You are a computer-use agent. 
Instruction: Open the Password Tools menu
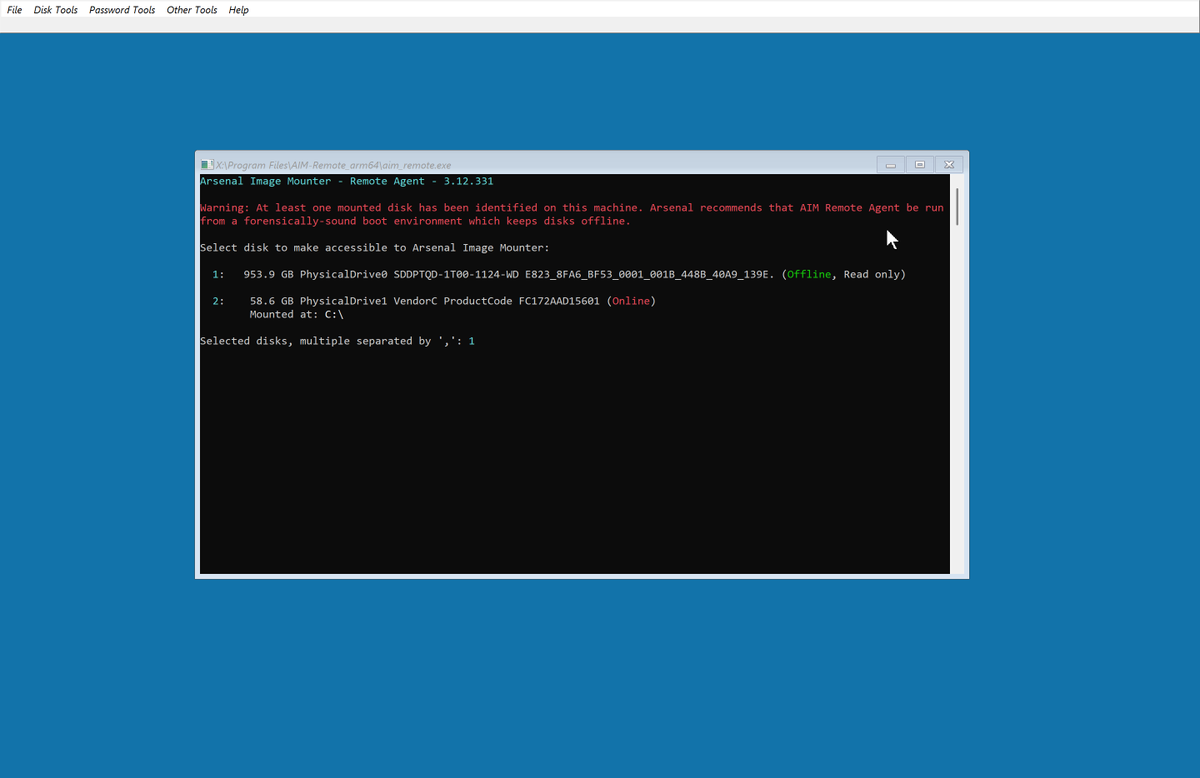(122, 10)
